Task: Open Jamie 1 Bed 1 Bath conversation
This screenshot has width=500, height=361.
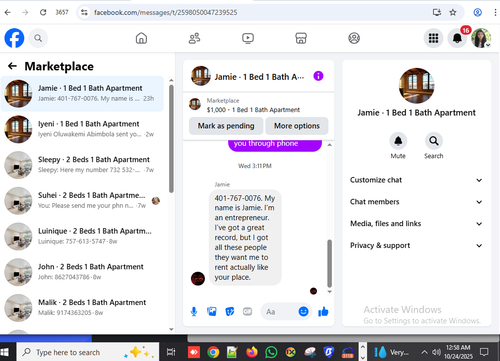Action: [x=82, y=93]
